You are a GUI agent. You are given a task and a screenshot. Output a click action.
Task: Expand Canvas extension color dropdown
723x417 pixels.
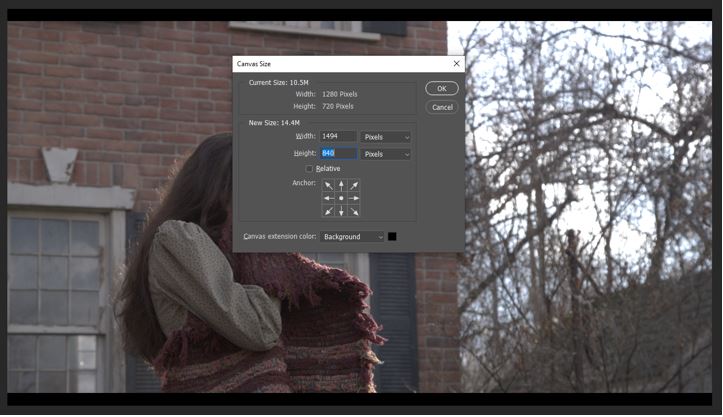(x=354, y=237)
